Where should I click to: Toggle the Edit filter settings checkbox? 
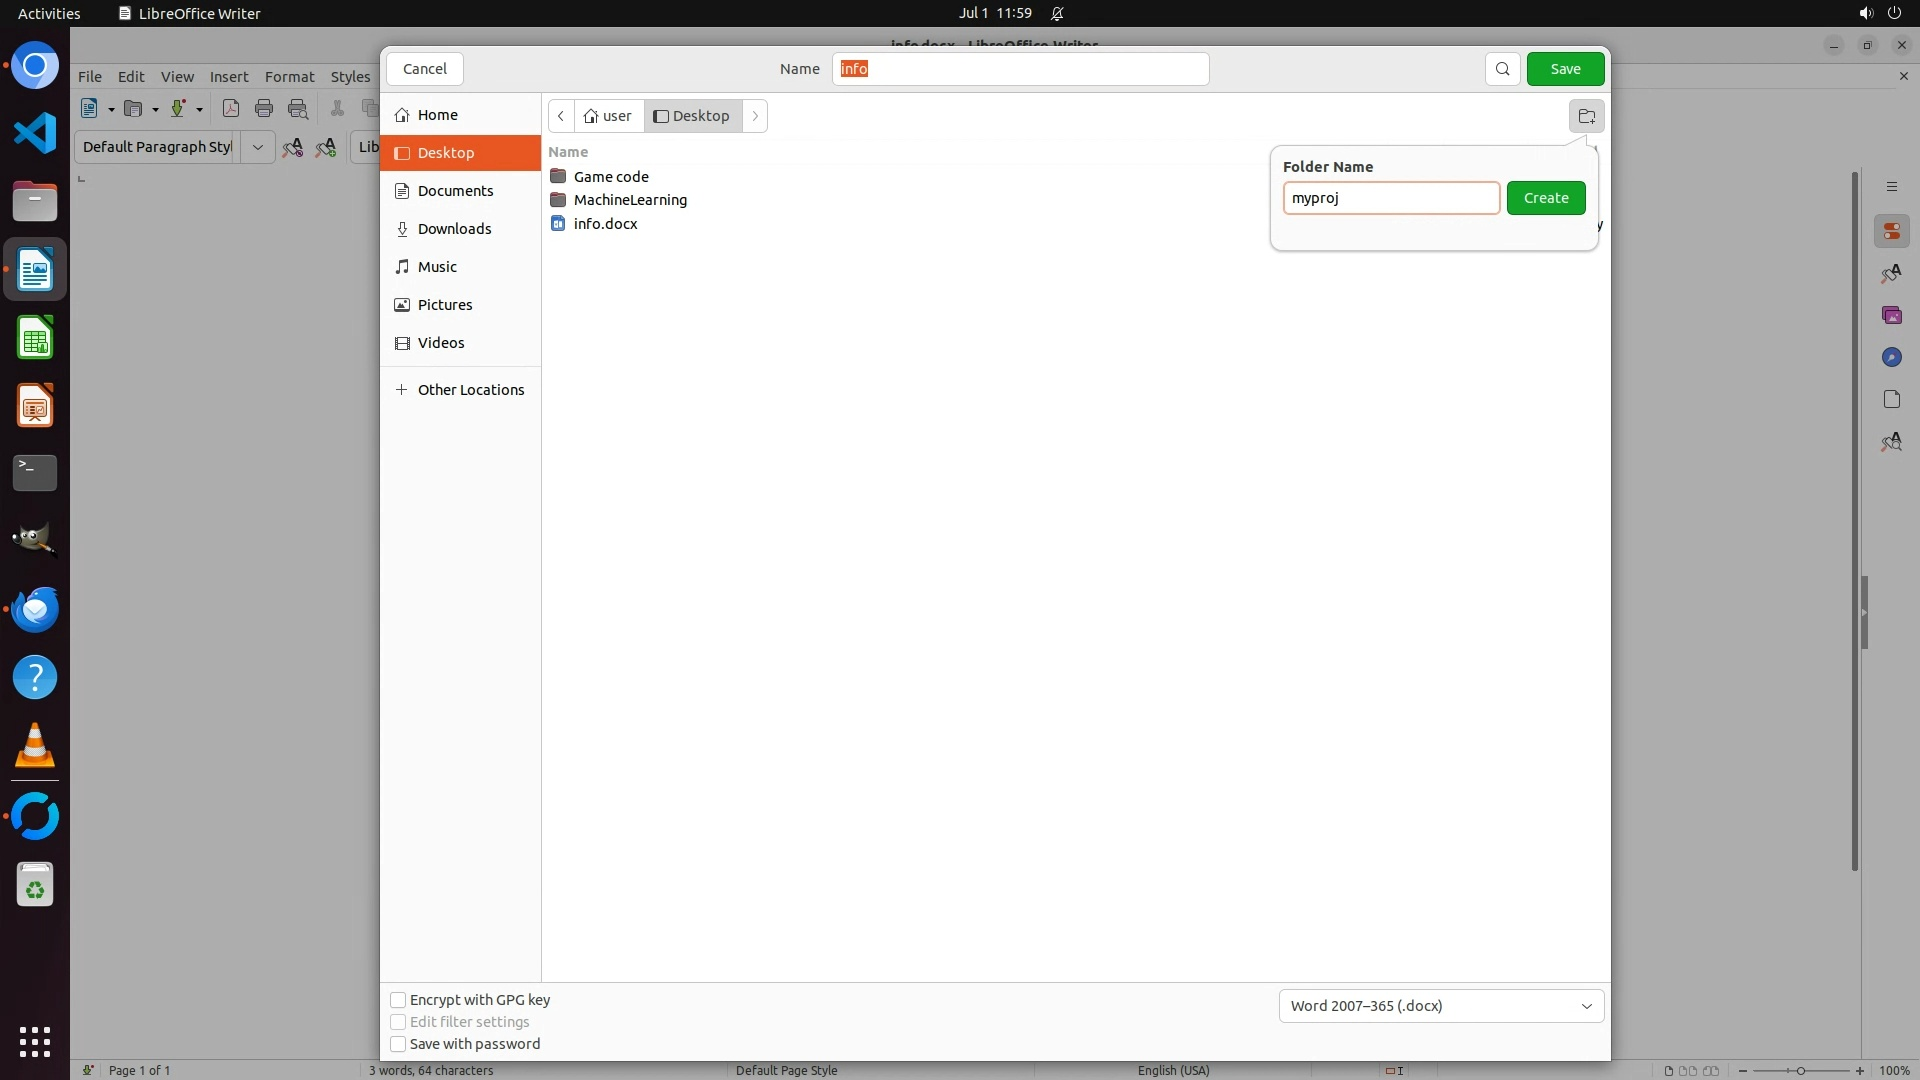(398, 1022)
